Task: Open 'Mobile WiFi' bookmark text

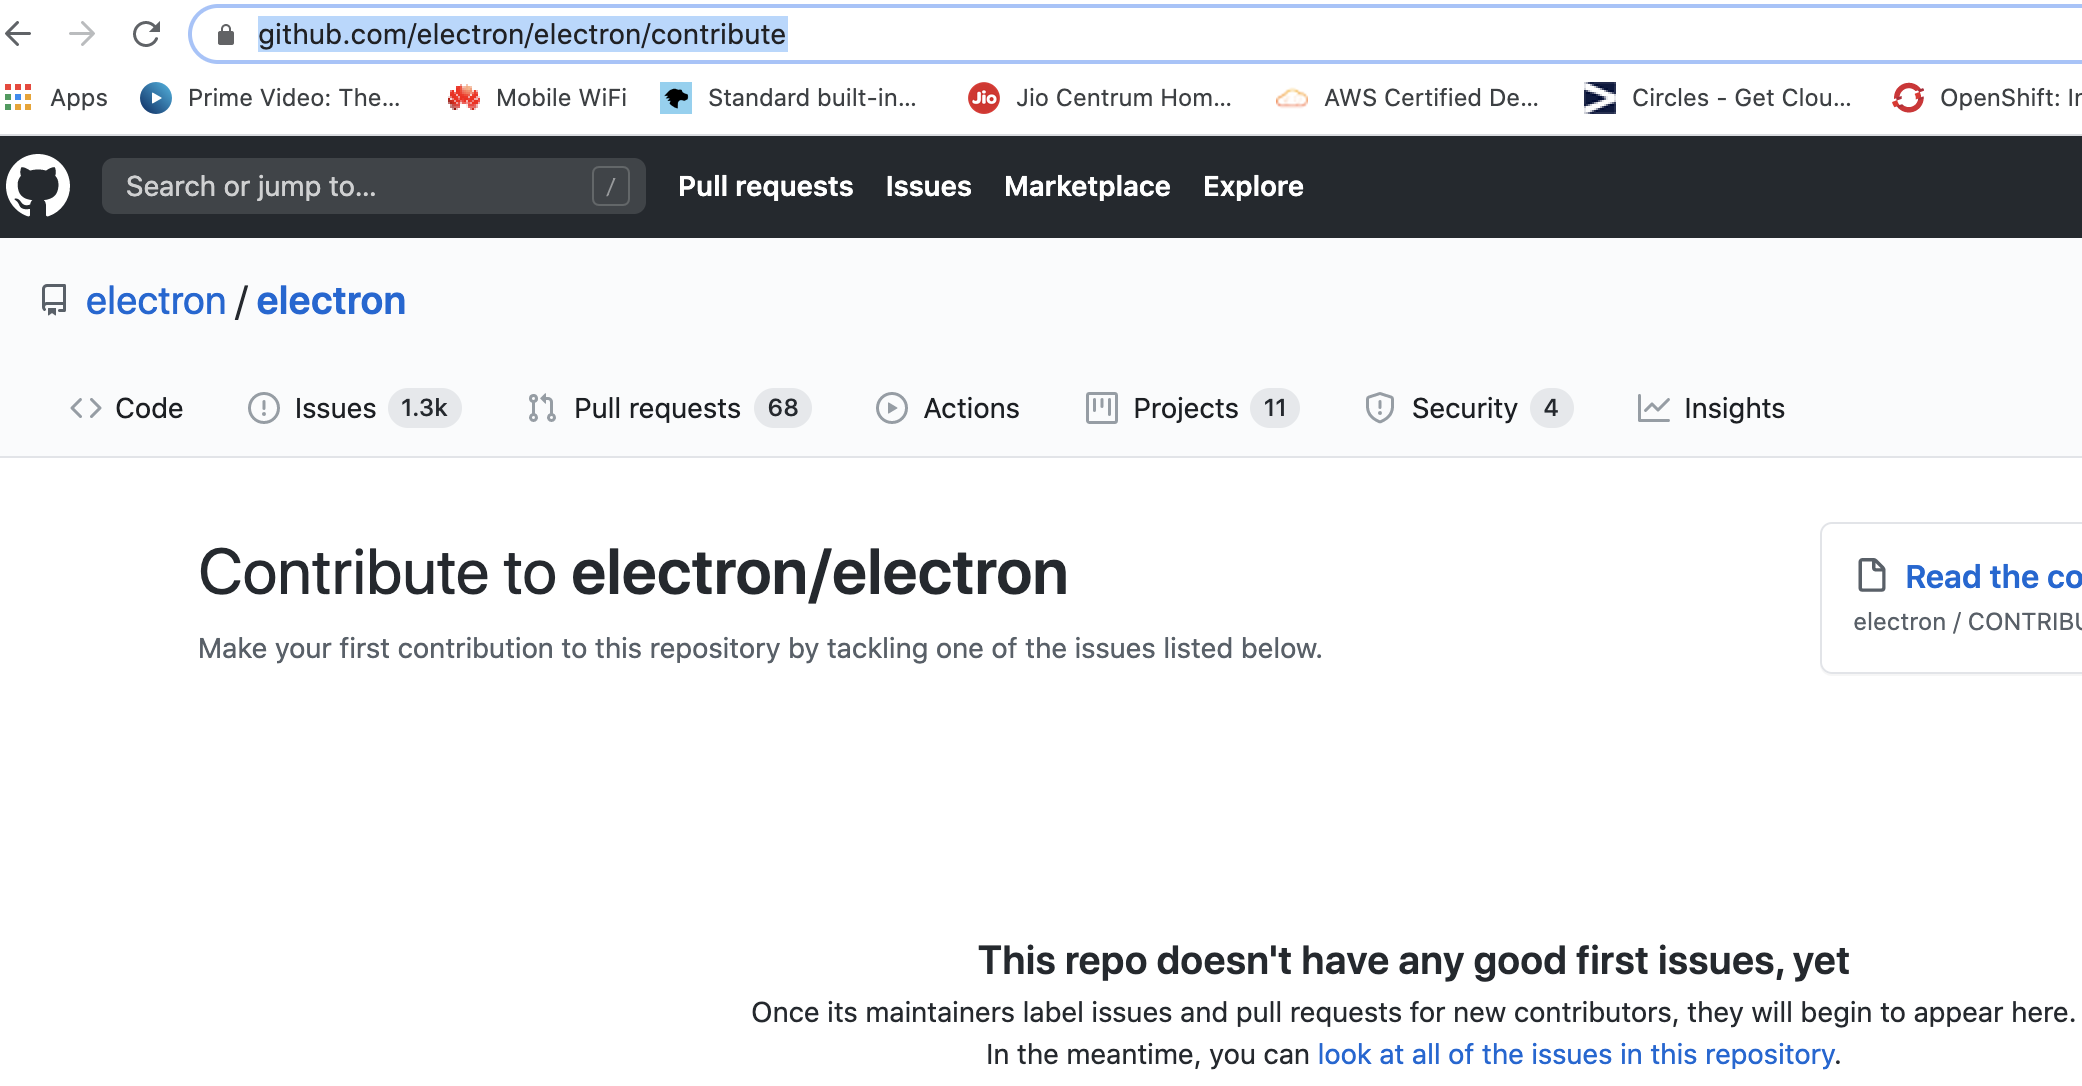Action: (x=561, y=98)
